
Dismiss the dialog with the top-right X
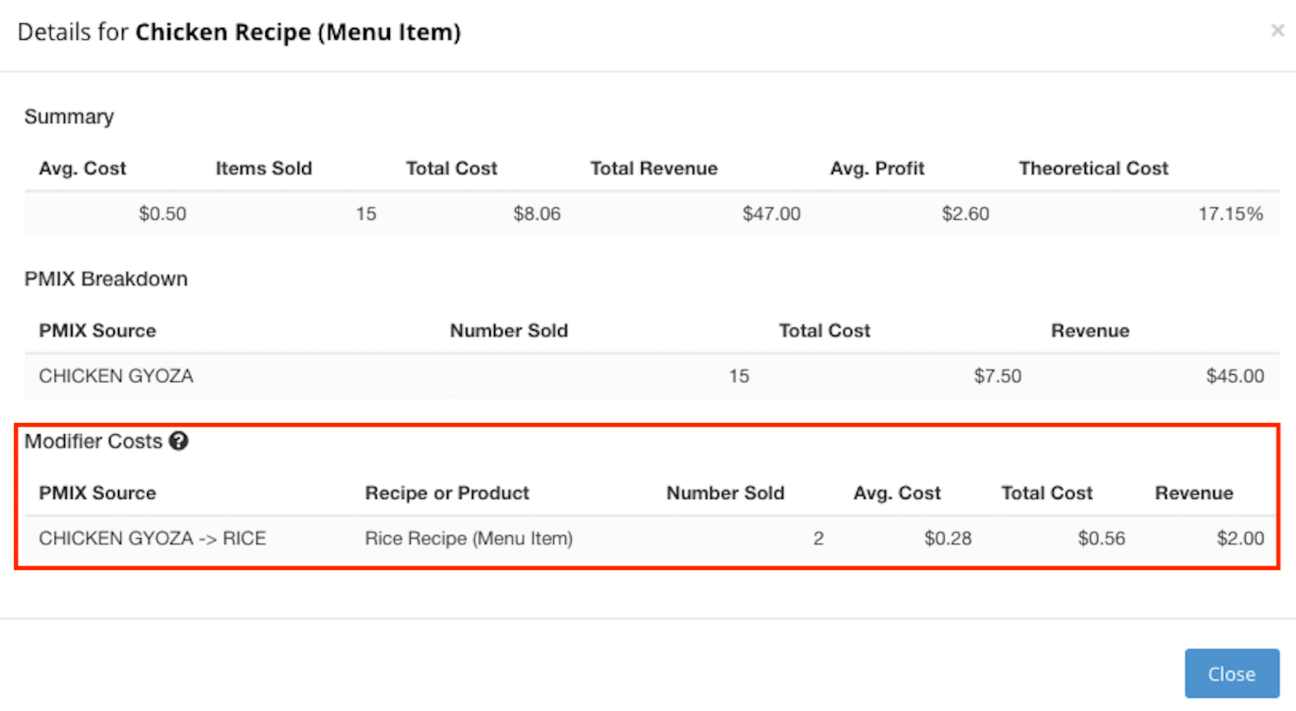pos(1277,31)
